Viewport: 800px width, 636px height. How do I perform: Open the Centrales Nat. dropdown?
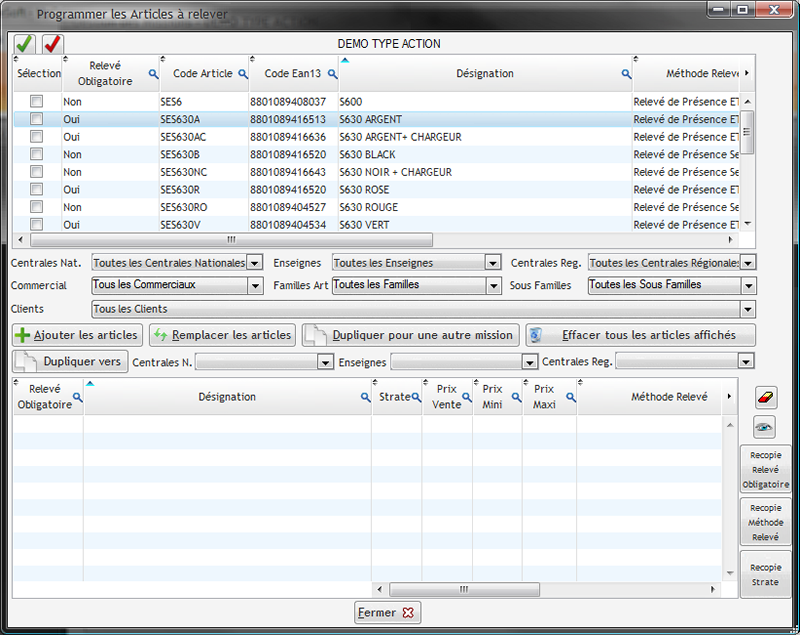255,263
